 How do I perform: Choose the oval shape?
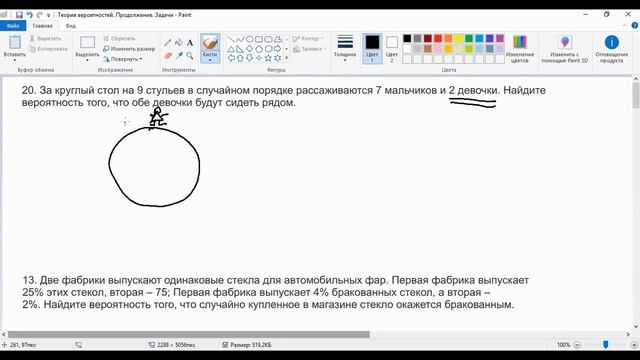(x=249, y=39)
